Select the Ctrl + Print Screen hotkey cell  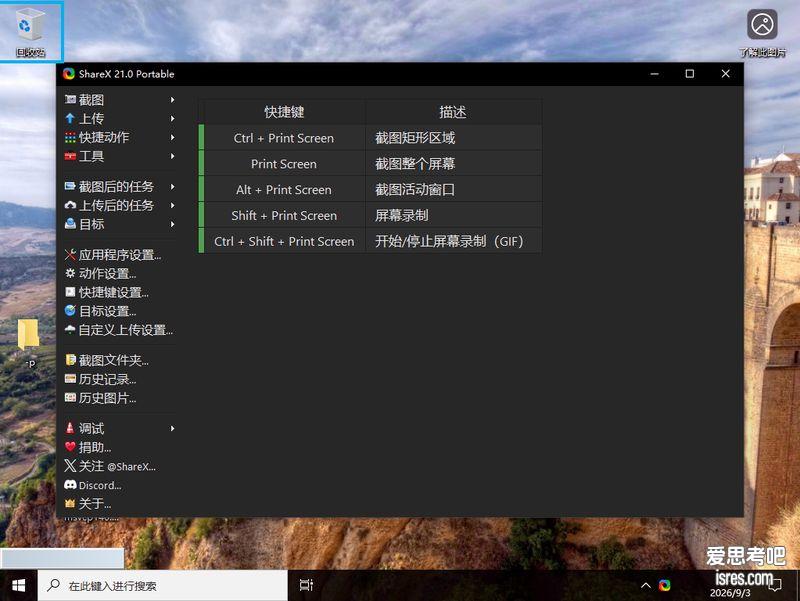(284, 138)
